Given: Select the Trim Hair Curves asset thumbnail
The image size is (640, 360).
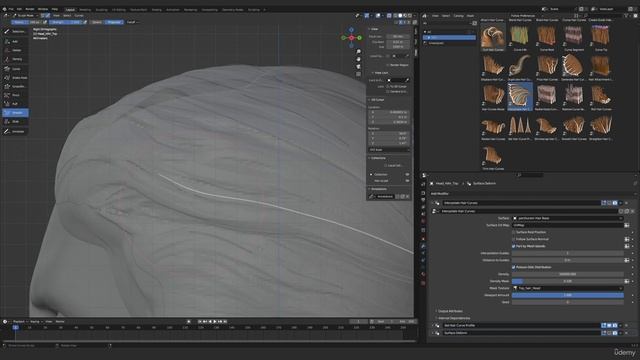Looking at the screenshot, I should pos(493,158).
